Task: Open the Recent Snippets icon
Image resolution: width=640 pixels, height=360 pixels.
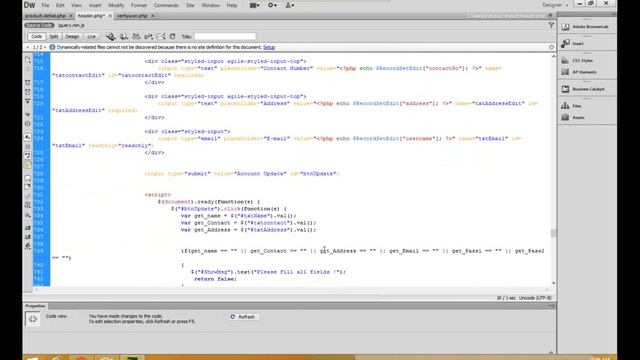Action: pyautogui.click(x=28, y=205)
